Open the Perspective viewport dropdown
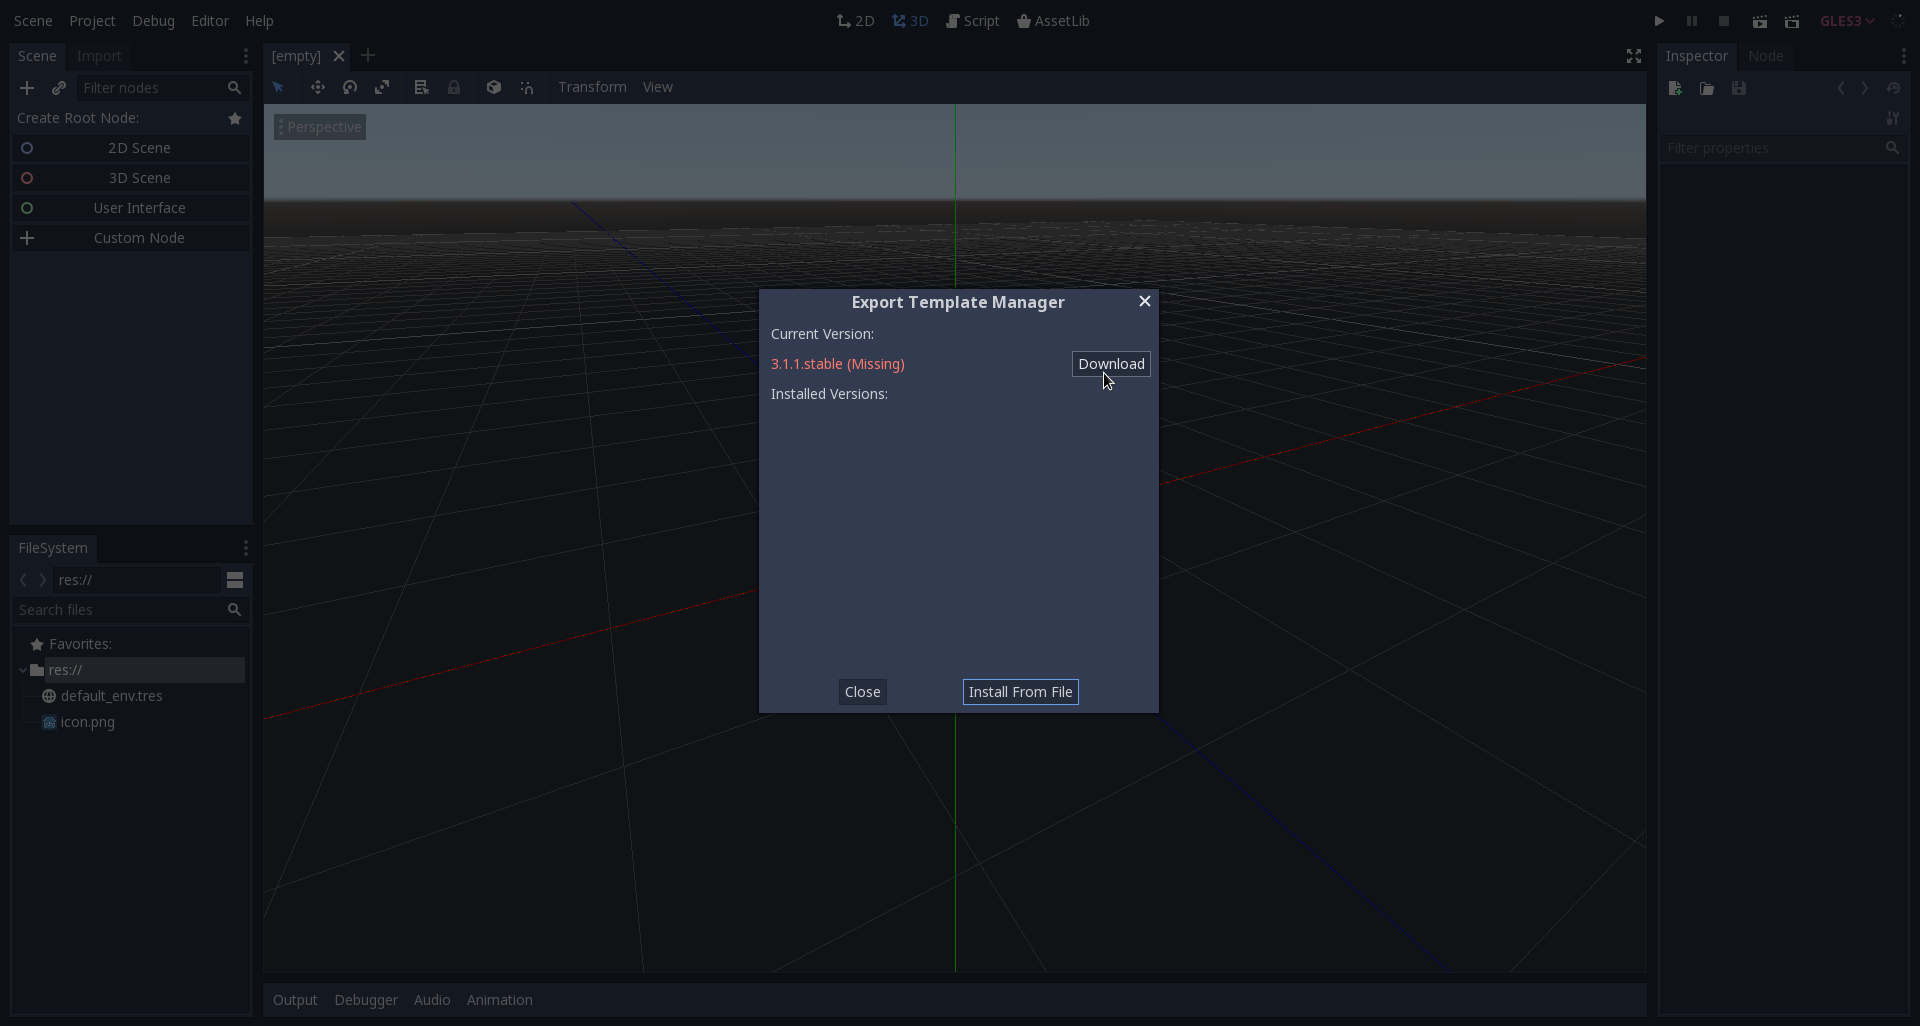 click(320, 127)
